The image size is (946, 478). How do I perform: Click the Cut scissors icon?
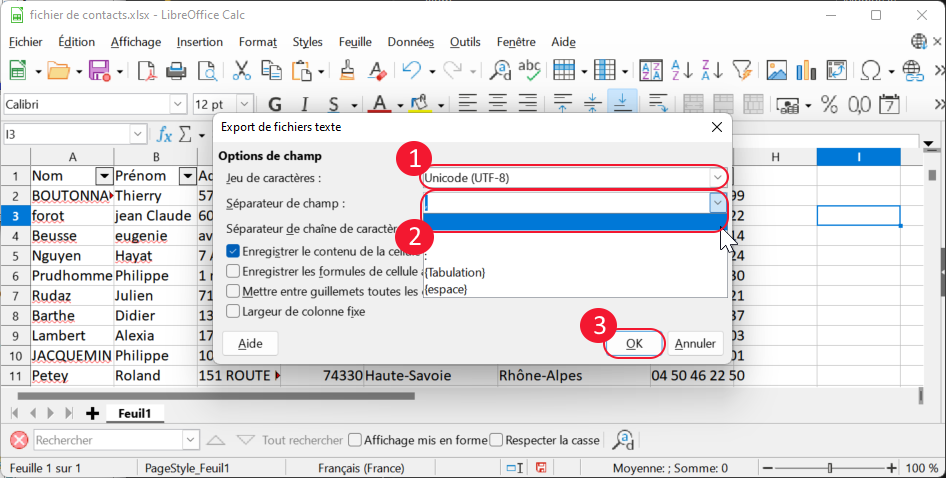point(241,70)
